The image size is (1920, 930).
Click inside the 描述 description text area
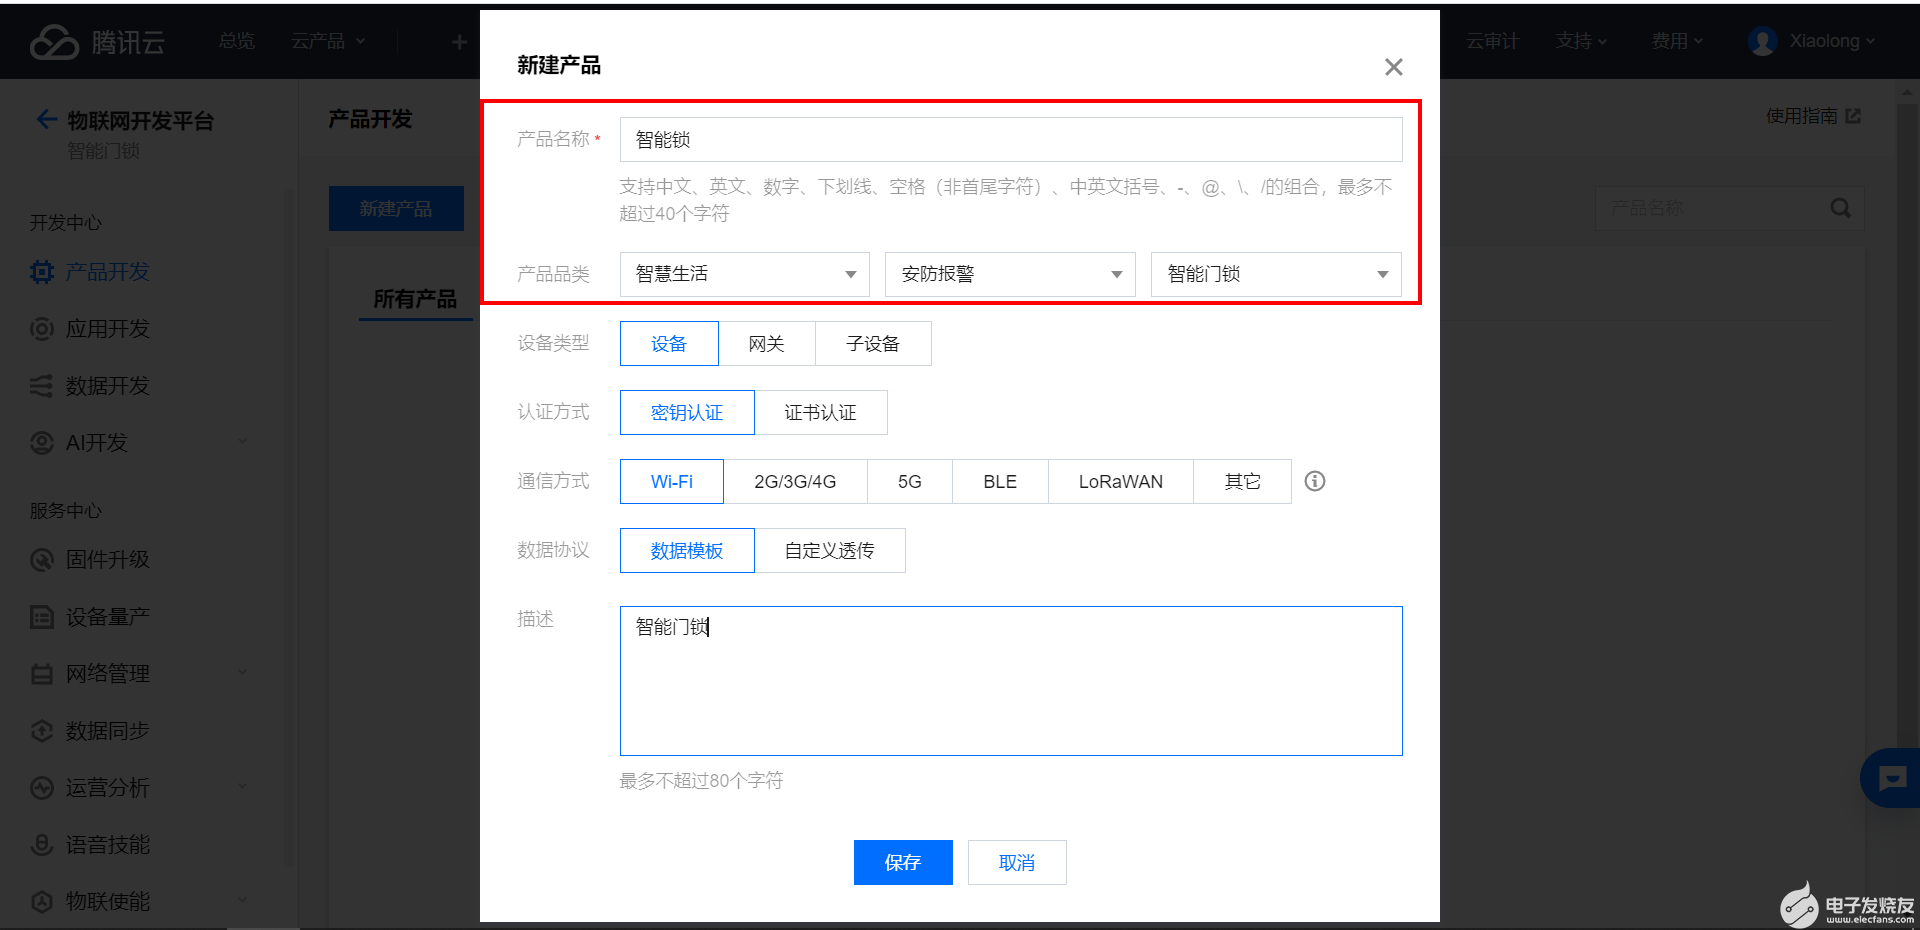1010,680
